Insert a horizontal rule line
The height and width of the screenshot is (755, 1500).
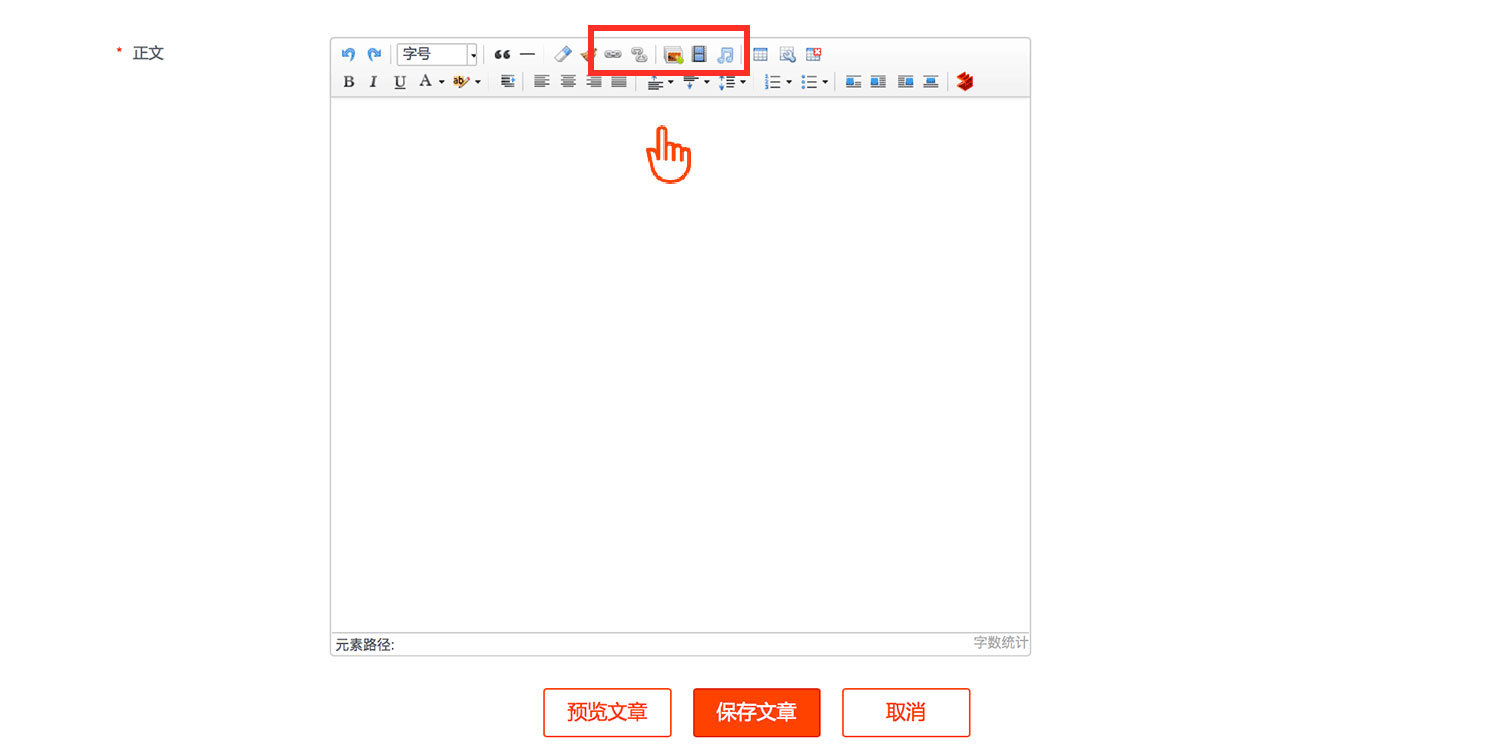[x=528, y=54]
